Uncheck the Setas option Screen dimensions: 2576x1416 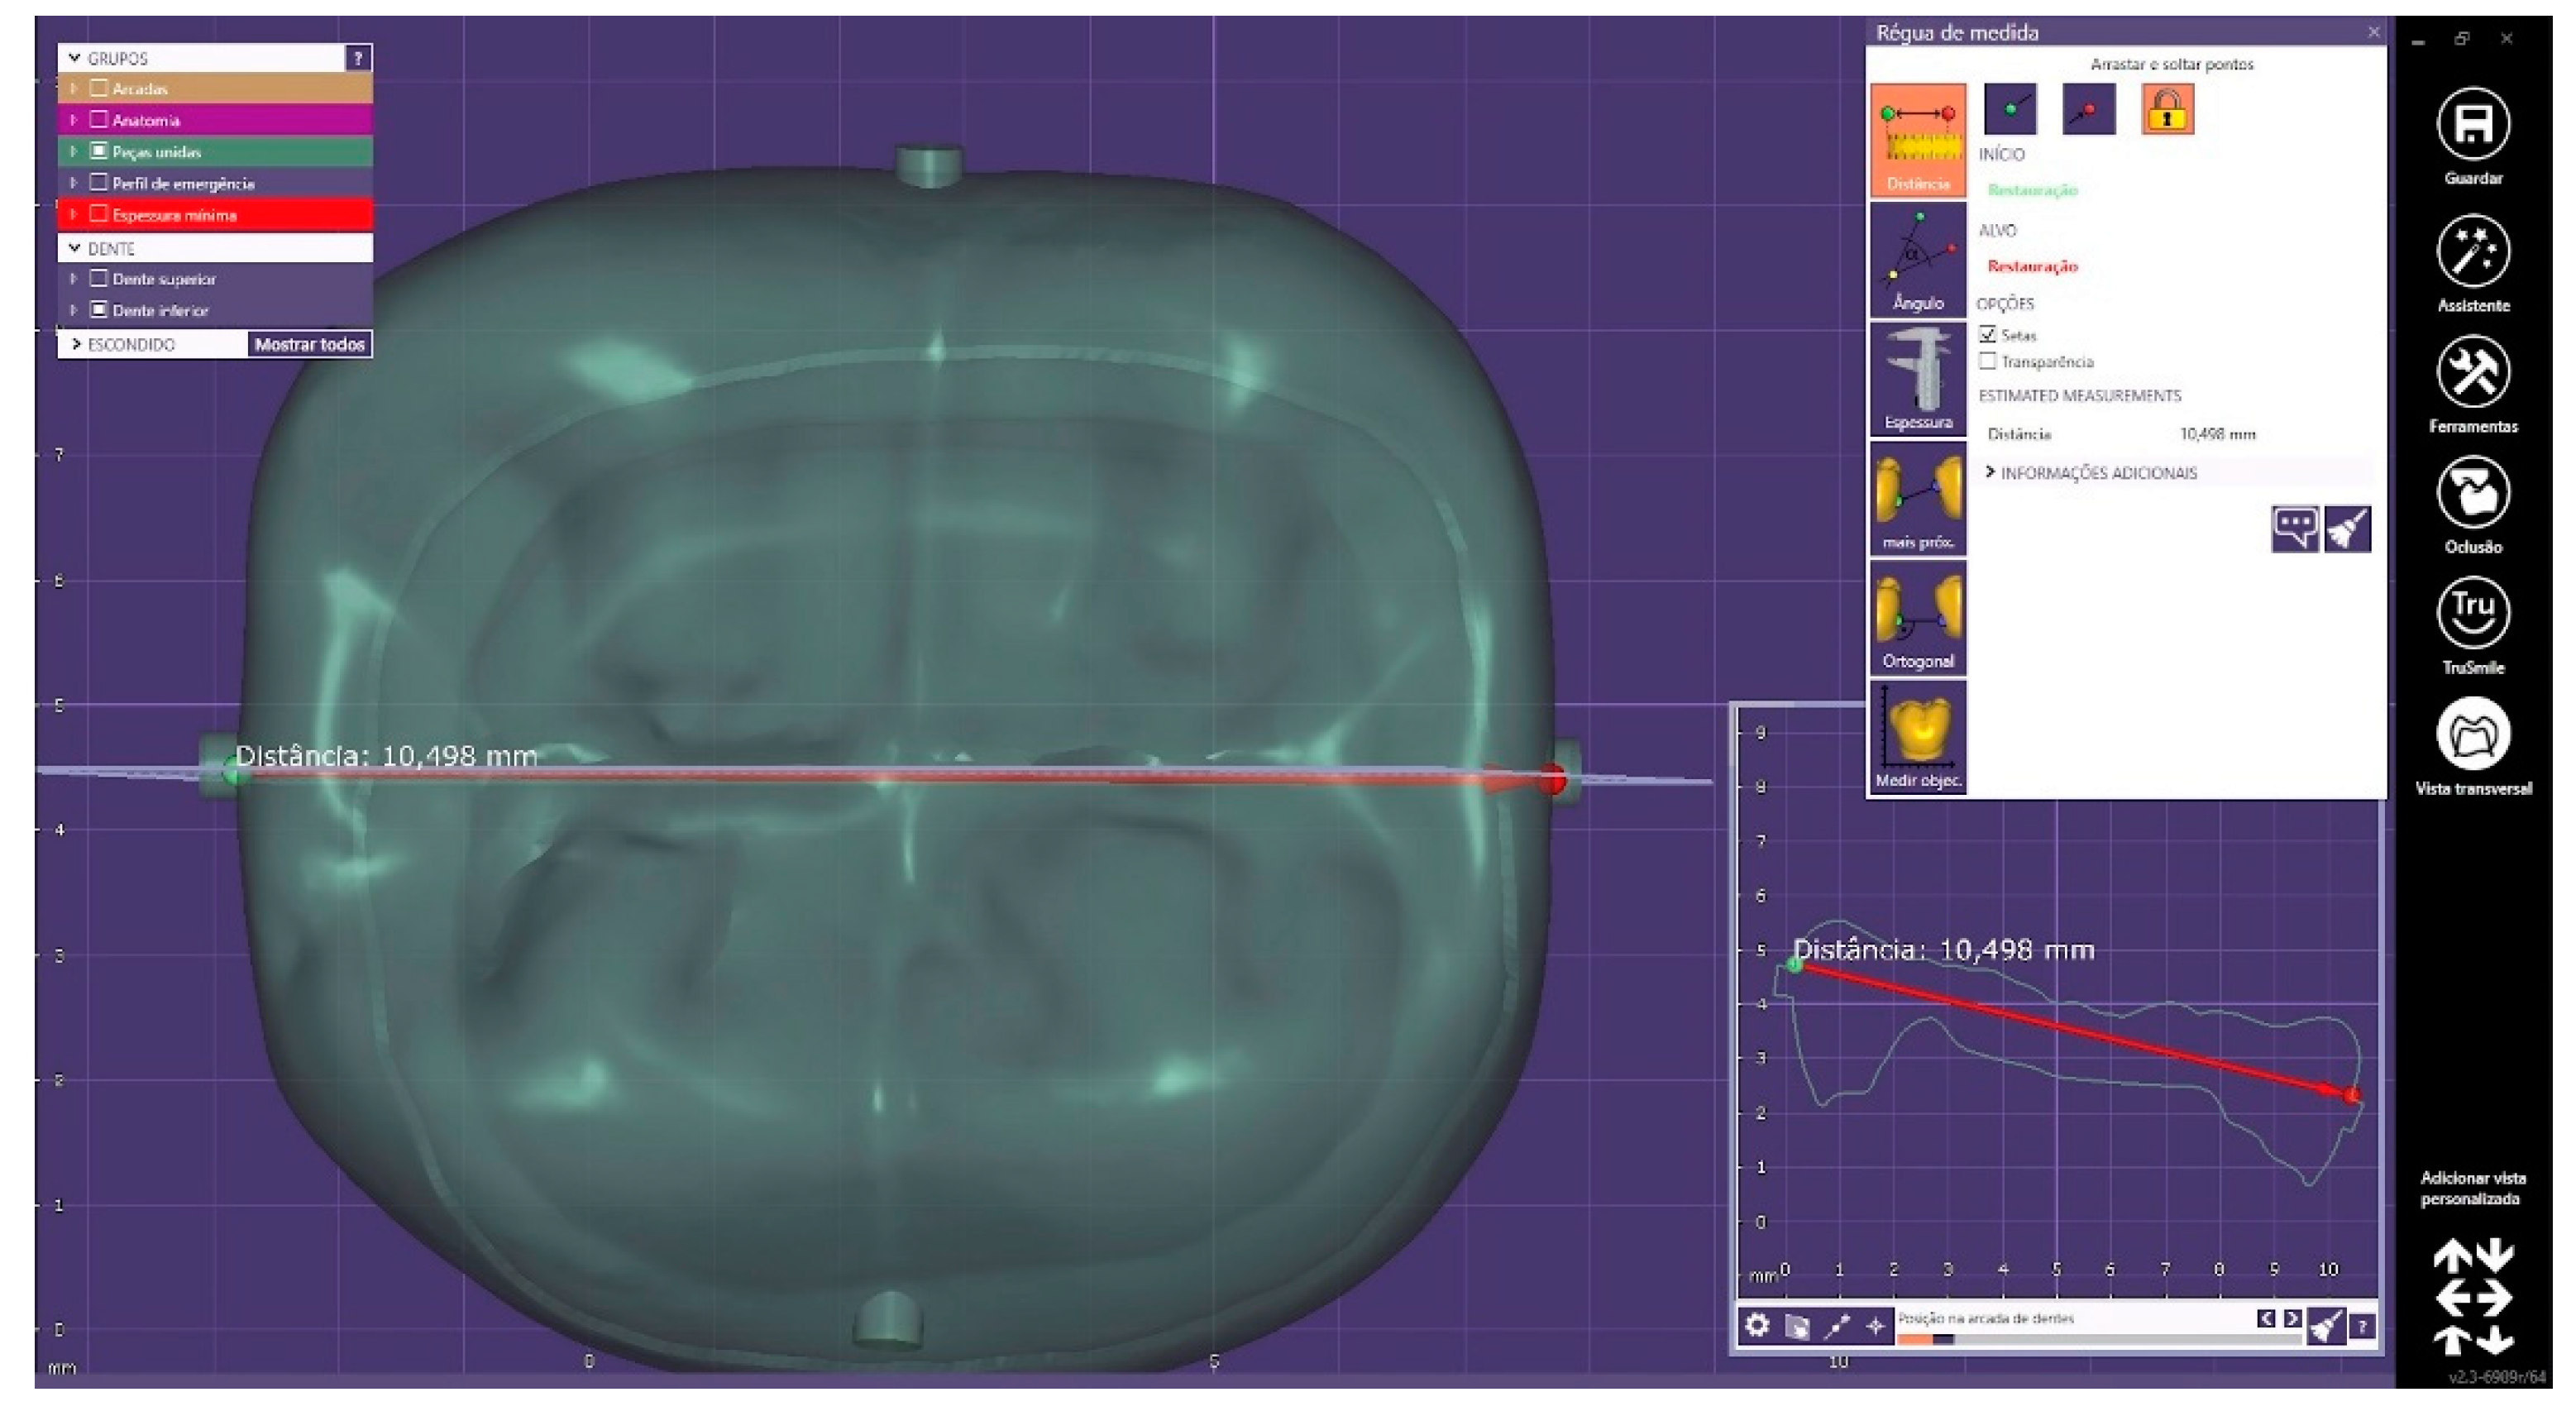(1988, 334)
